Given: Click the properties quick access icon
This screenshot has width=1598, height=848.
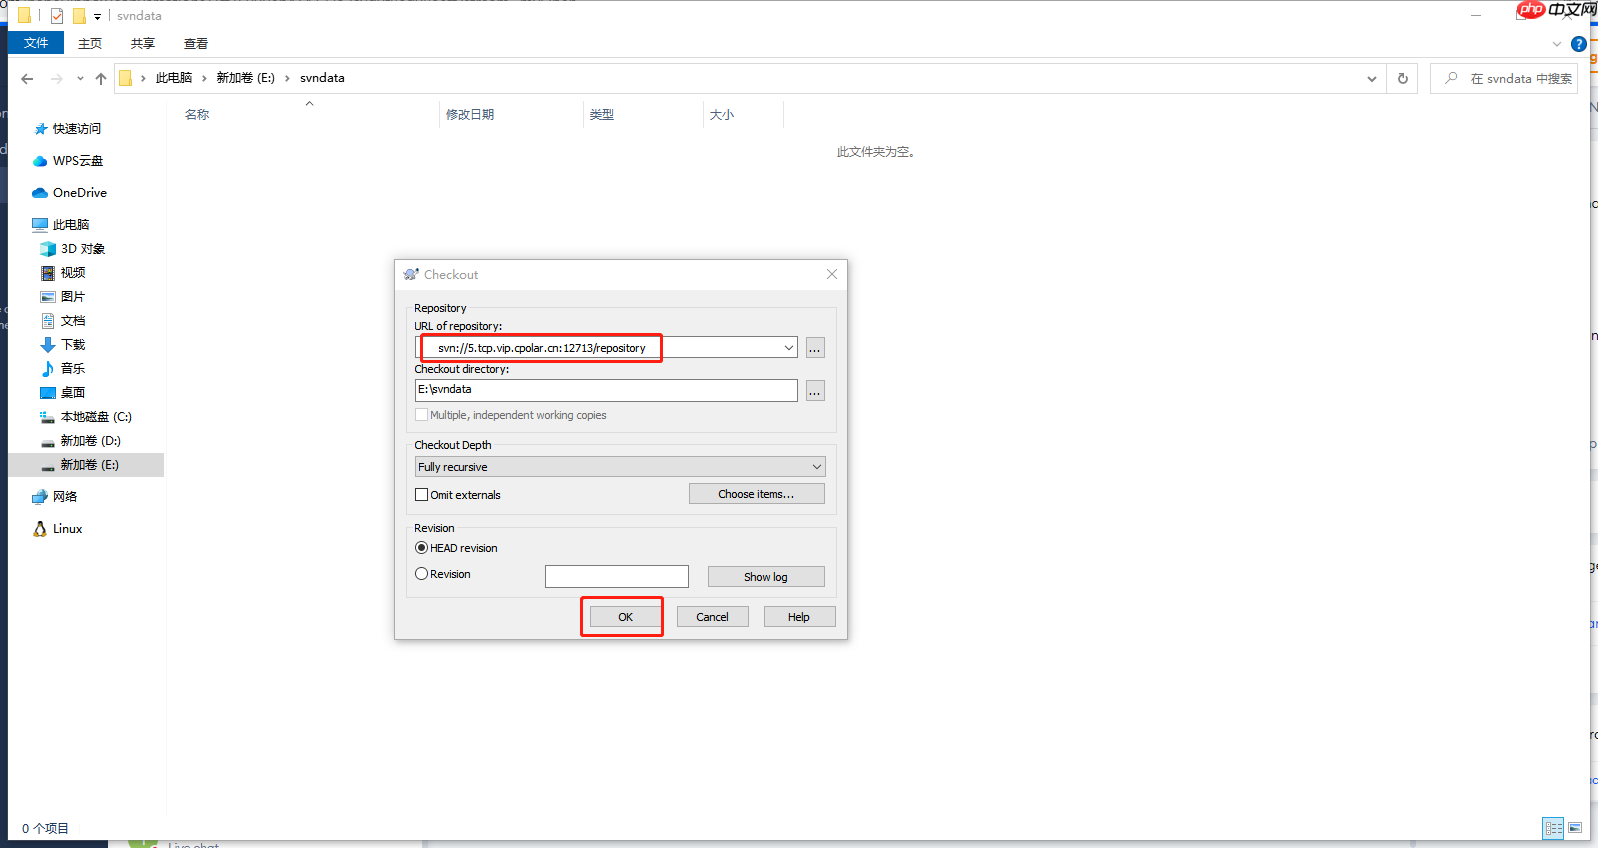Looking at the screenshot, I should click(57, 16).
